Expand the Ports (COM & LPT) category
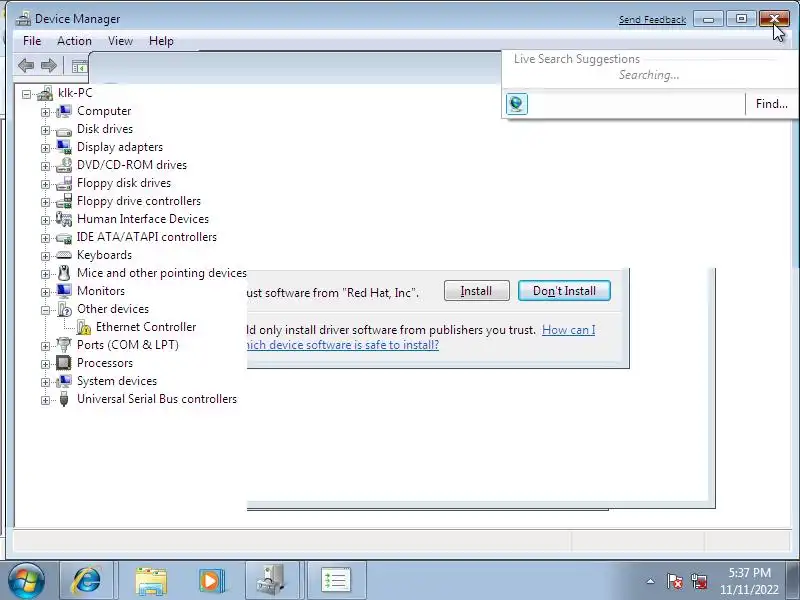Viewport: 800px width, 600px height. (45, 346)
